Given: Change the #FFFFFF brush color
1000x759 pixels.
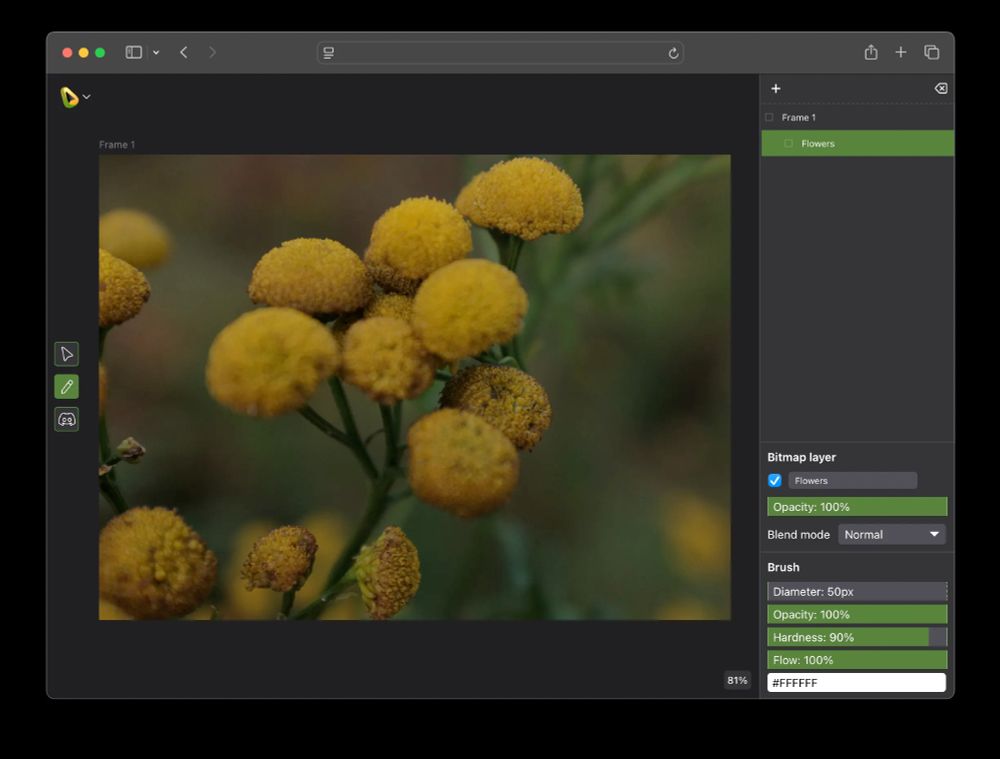Looking at the screenshot, I should point(857,682).
